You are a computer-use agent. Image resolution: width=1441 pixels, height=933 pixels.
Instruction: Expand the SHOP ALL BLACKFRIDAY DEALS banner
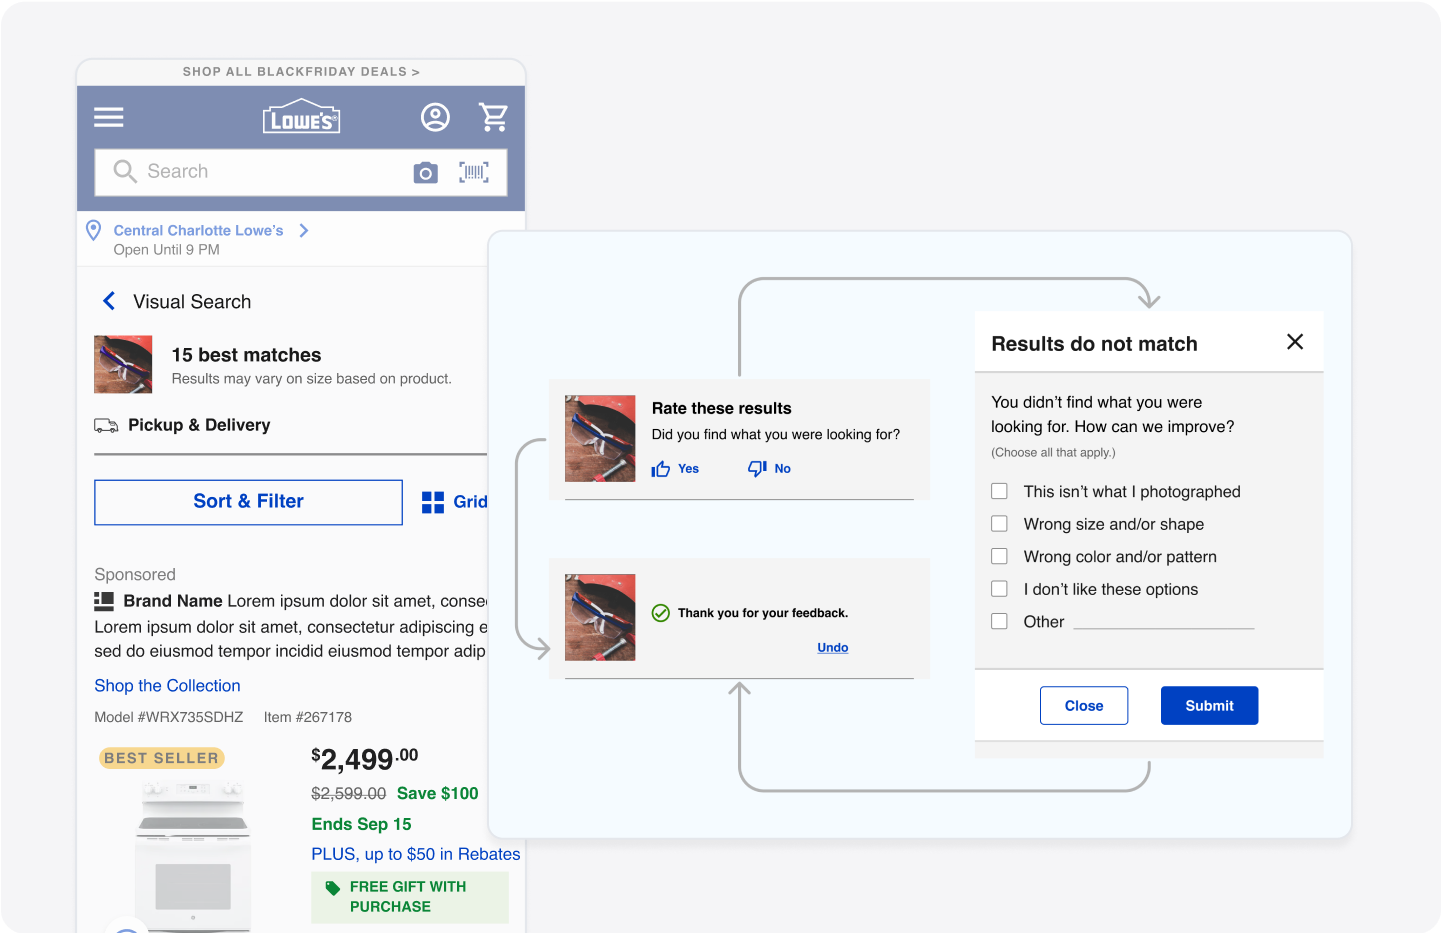click(301, 72)
